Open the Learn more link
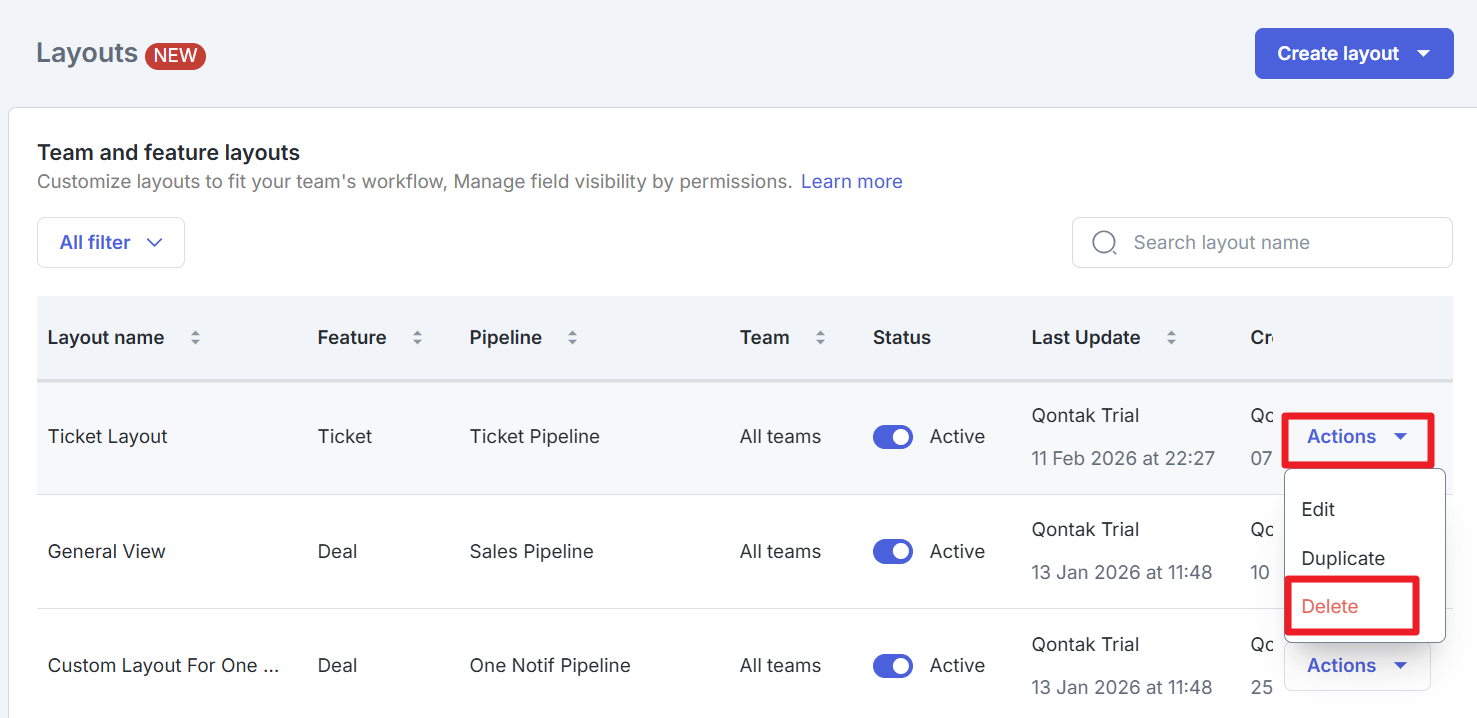The width and height of the screenshot is (1477, 718). [x=851, y=182]
